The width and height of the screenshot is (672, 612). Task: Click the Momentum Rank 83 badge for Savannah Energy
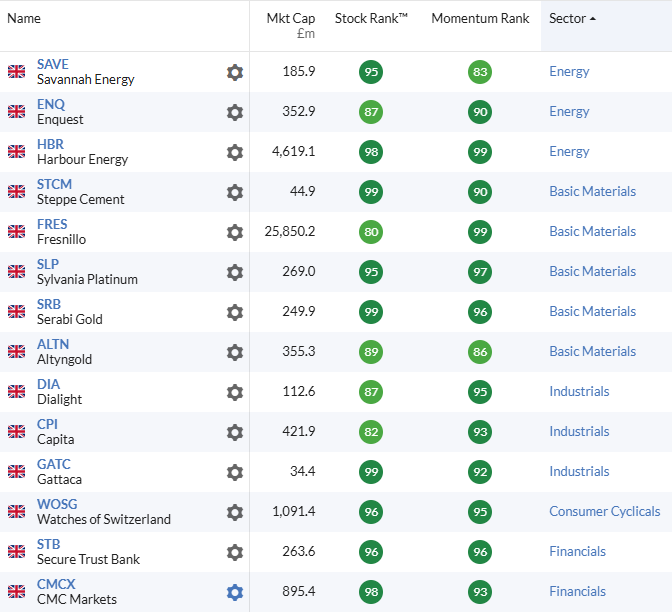coord(480,72)
